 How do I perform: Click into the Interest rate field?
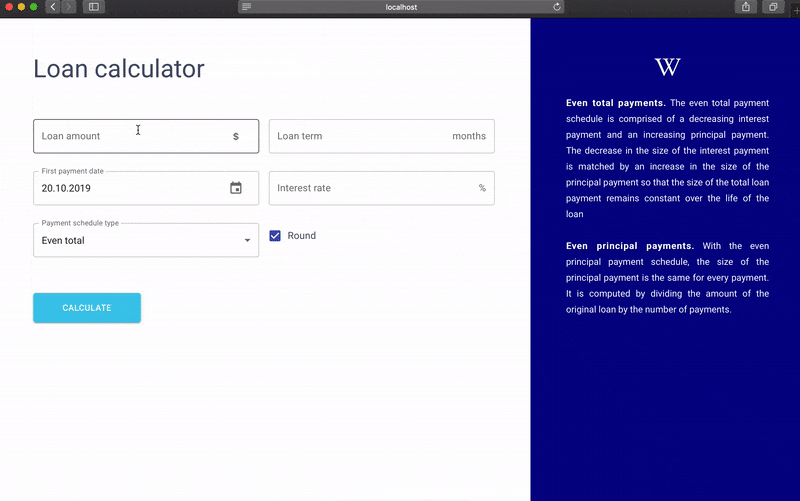[x=382, y=188]
